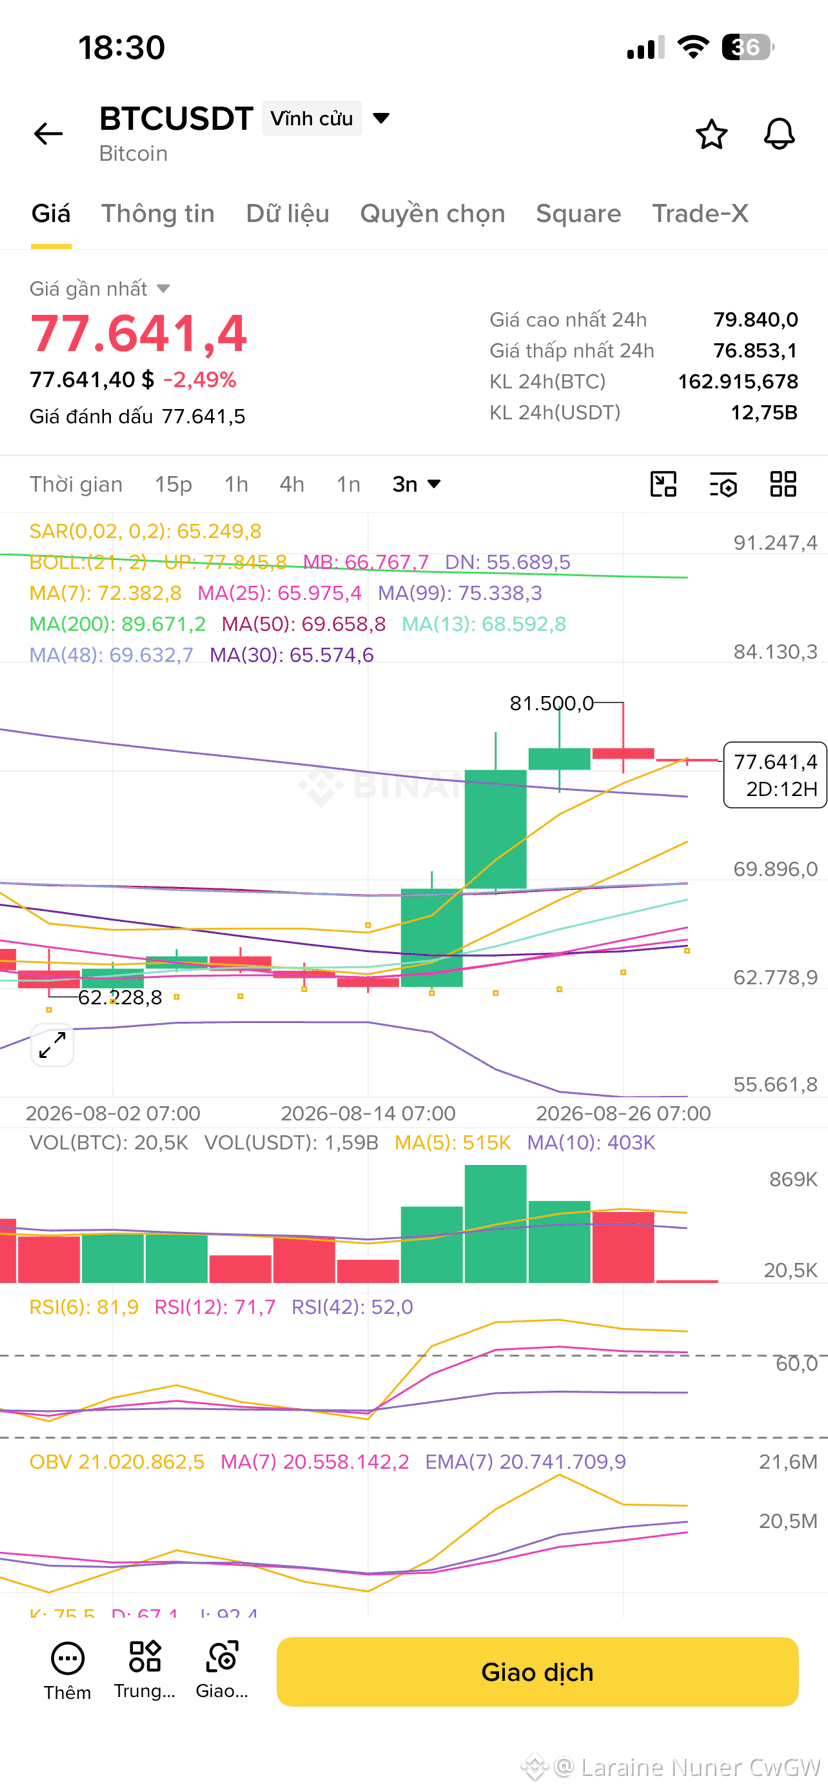Image resolution: width=828 pixels, height=1792 pixels.
Task: Open the Thêm more options icon
Action: (x=67, y=1671)
